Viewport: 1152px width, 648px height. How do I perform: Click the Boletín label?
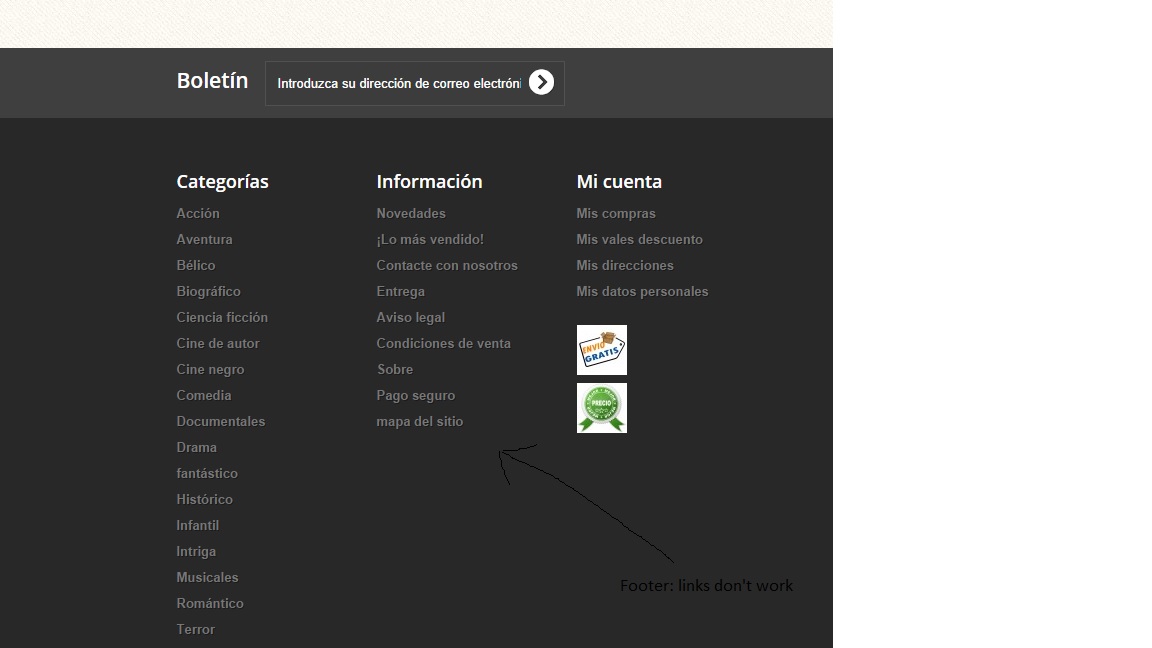click(212, 81)
